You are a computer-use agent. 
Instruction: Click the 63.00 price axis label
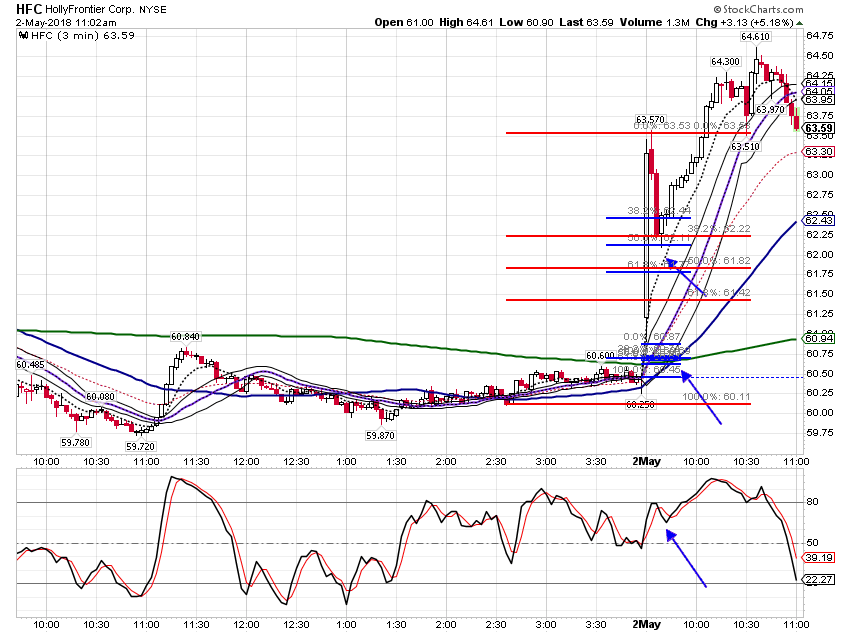(x=820, y=175)
